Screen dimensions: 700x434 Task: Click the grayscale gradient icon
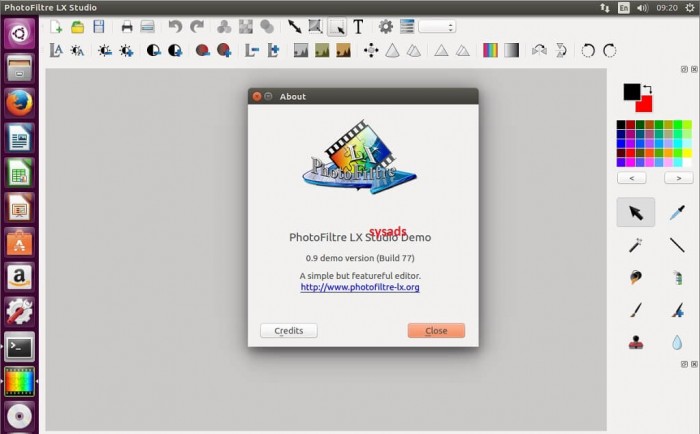pyautogui.click(x=512, y=50)
